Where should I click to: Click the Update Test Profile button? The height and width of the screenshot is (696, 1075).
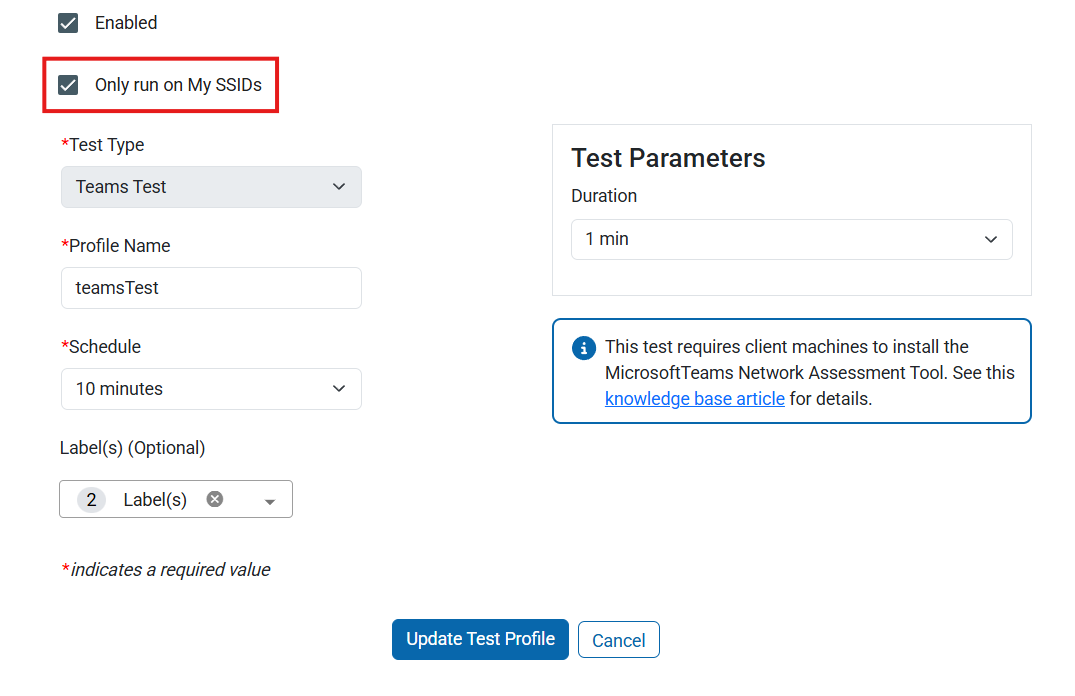480,640
